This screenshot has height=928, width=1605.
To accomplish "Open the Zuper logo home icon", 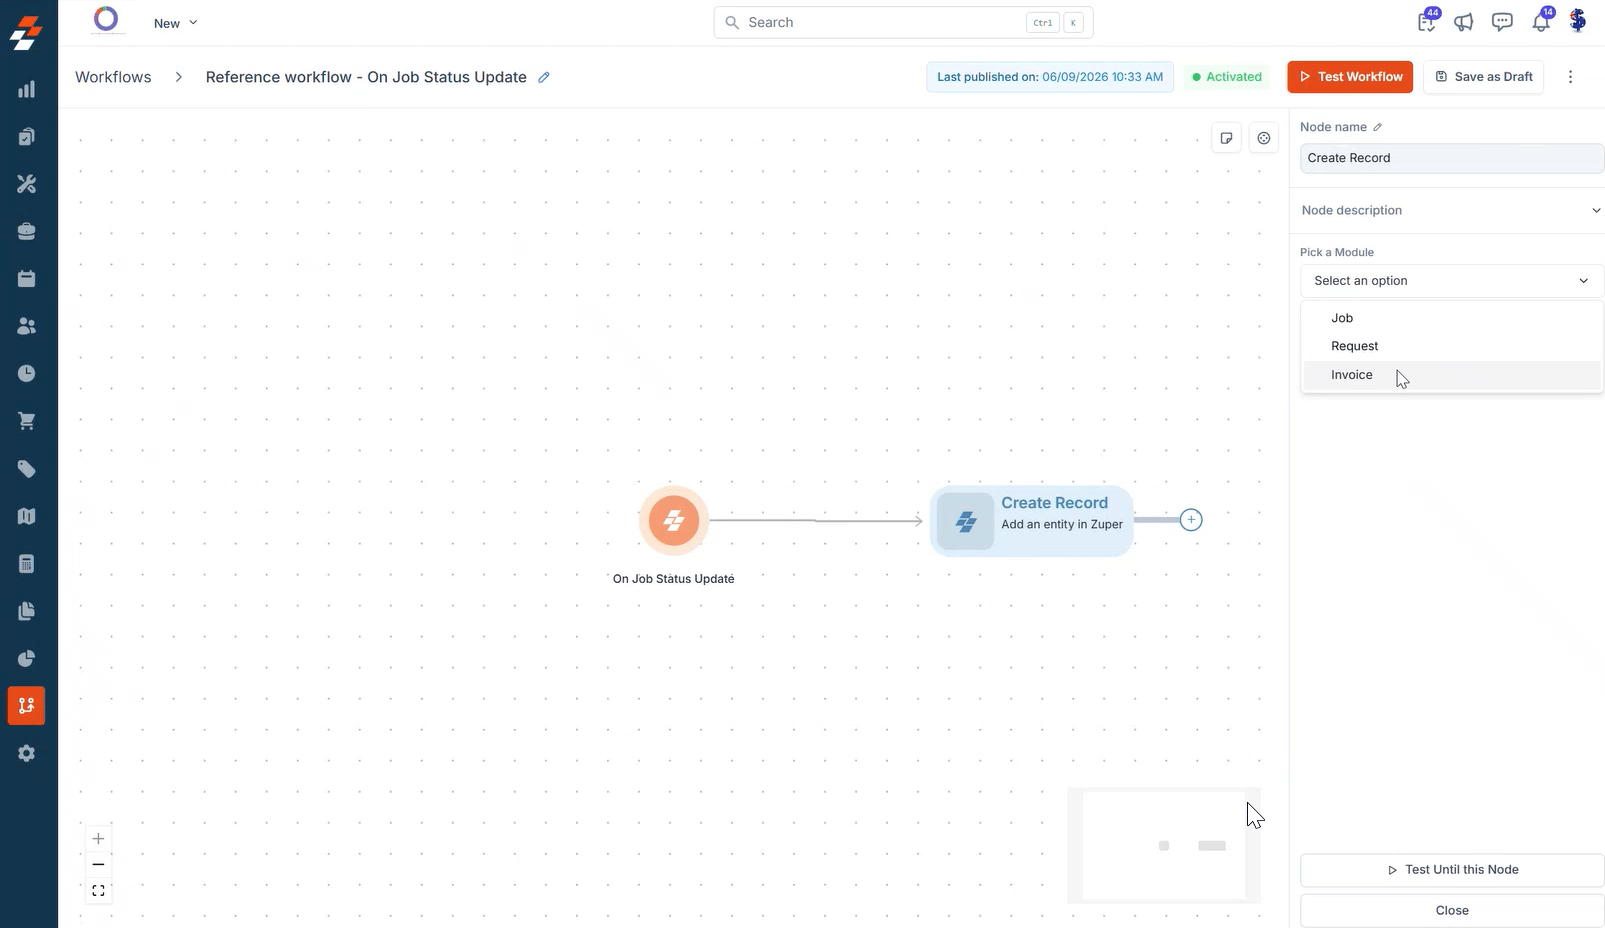I will (x=26, y=33).
